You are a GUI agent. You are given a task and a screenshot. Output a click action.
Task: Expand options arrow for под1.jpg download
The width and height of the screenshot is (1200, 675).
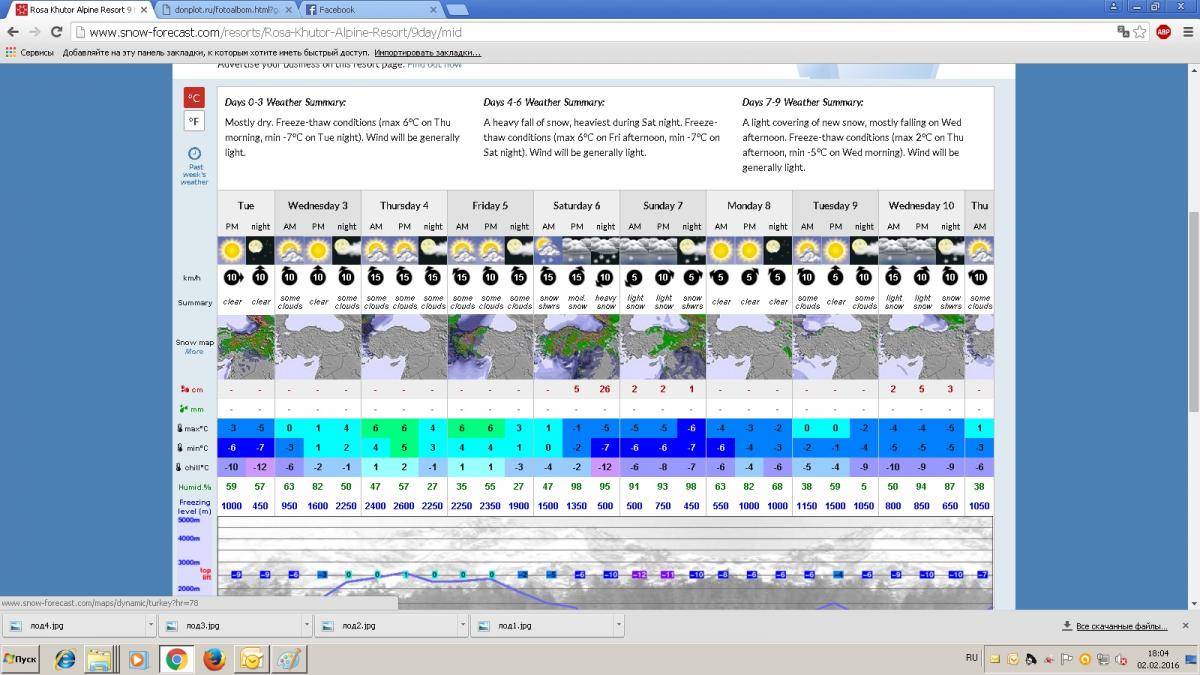(618, 626)
